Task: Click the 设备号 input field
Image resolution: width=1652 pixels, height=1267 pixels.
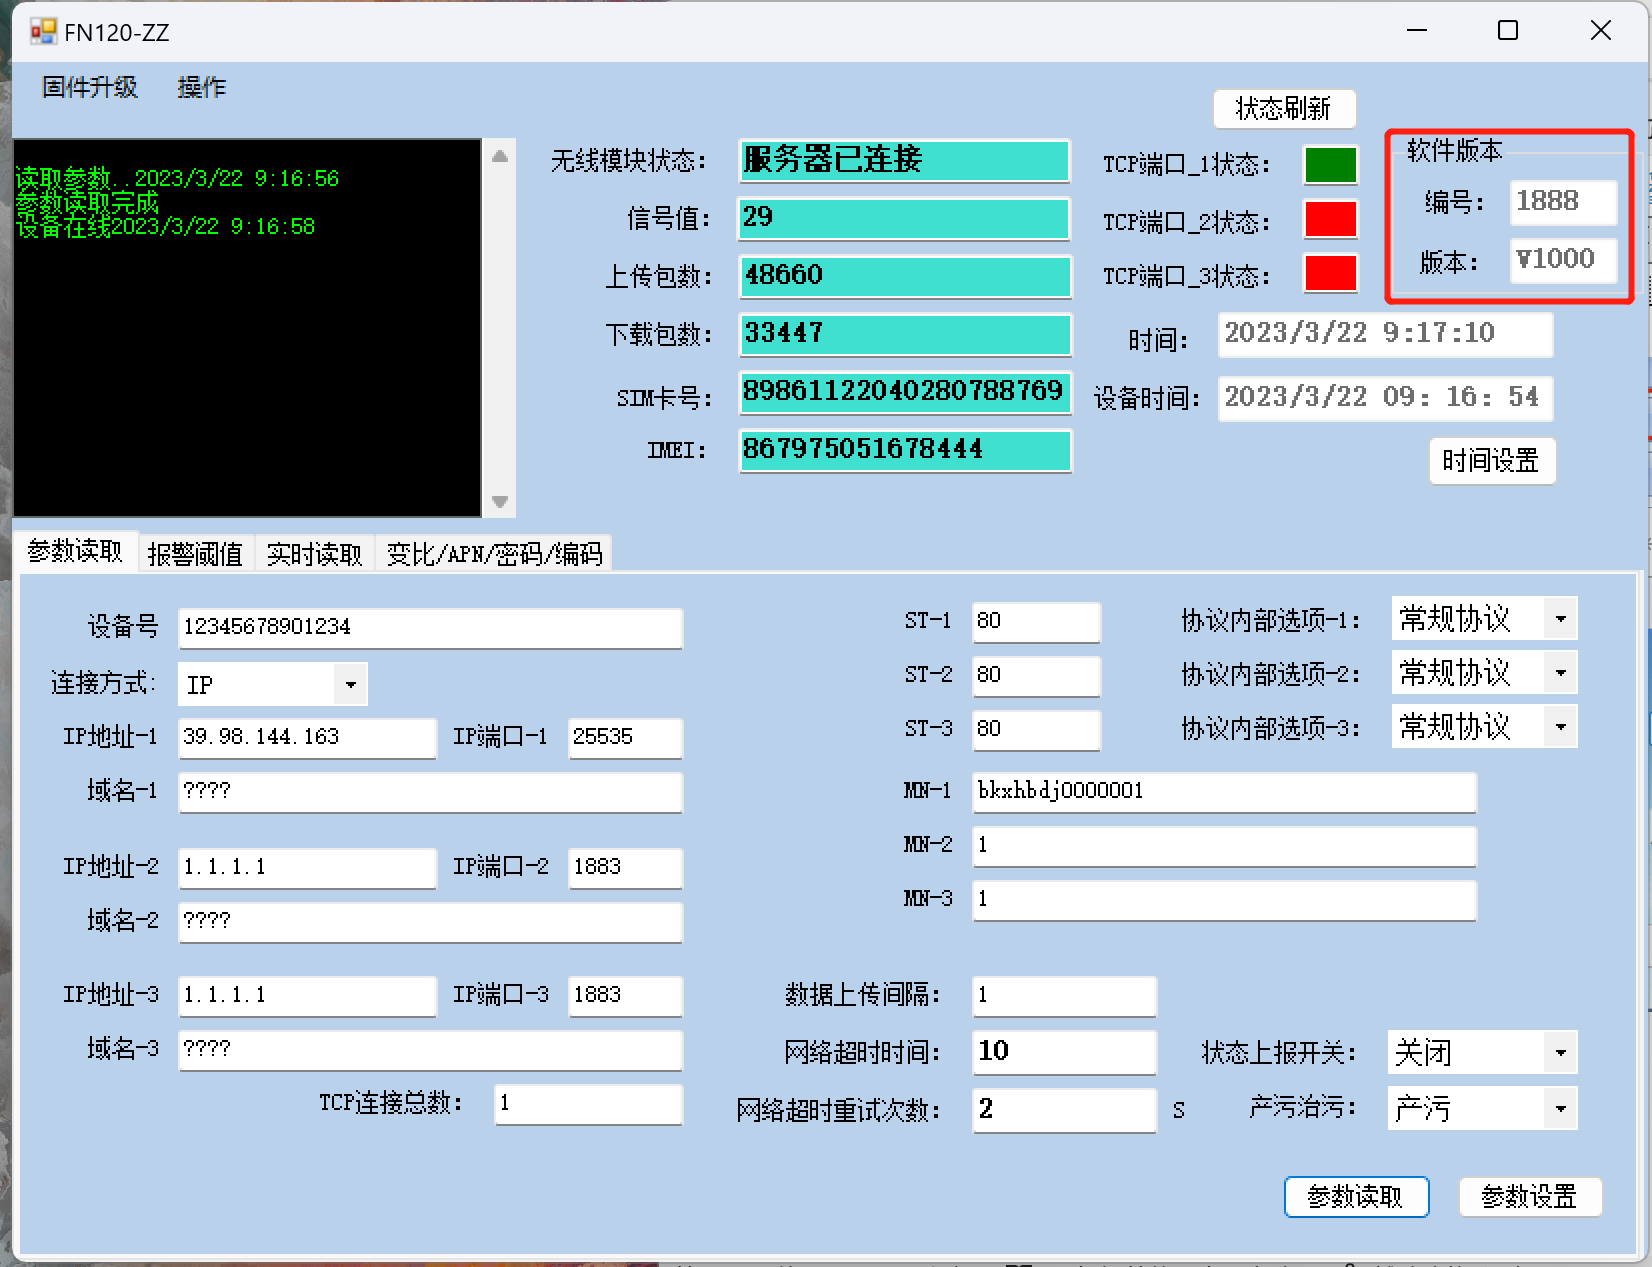Action: tap(430, 627)
